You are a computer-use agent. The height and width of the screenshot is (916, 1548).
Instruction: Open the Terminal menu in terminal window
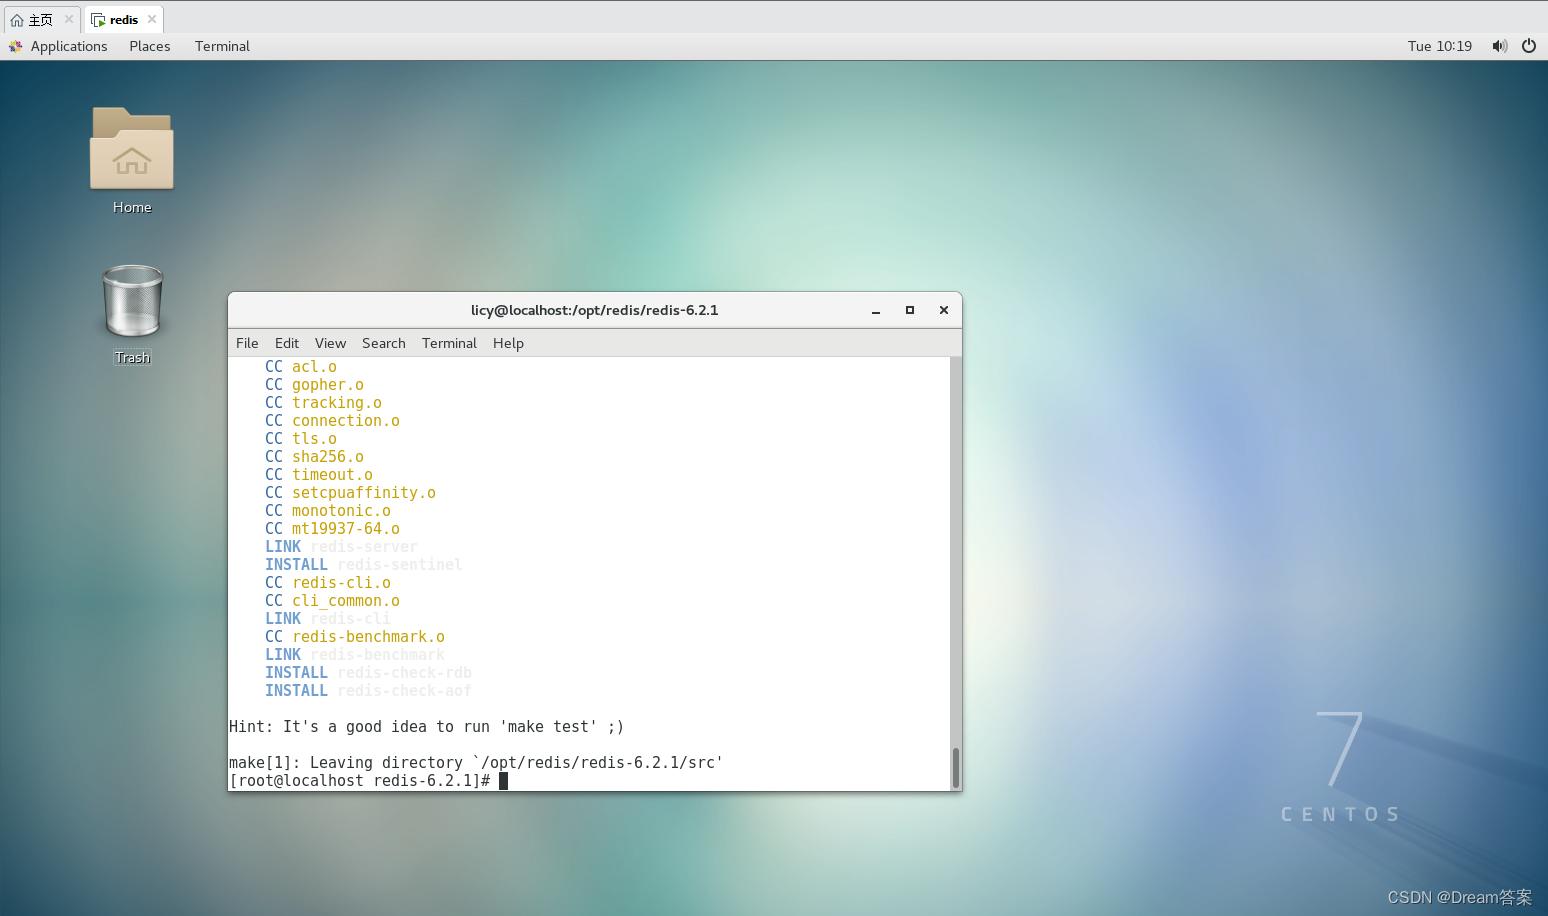coord(449,343)
